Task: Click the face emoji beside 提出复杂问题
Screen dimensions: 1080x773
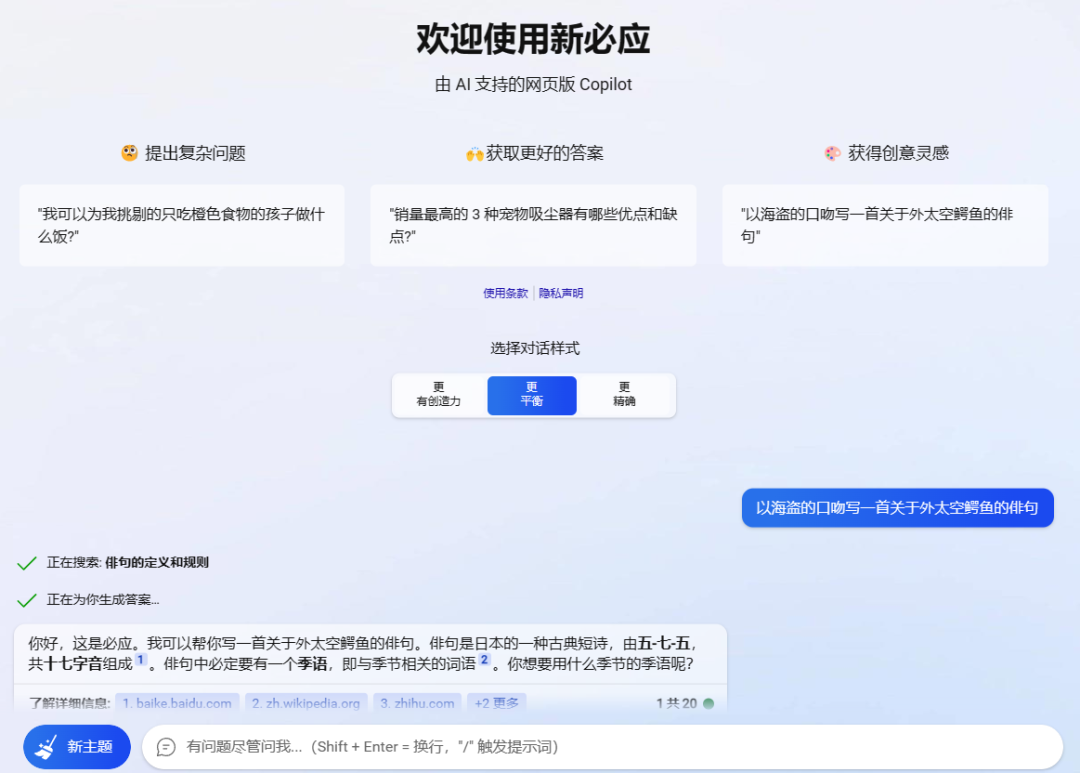Action: click(x=129, y=153)
